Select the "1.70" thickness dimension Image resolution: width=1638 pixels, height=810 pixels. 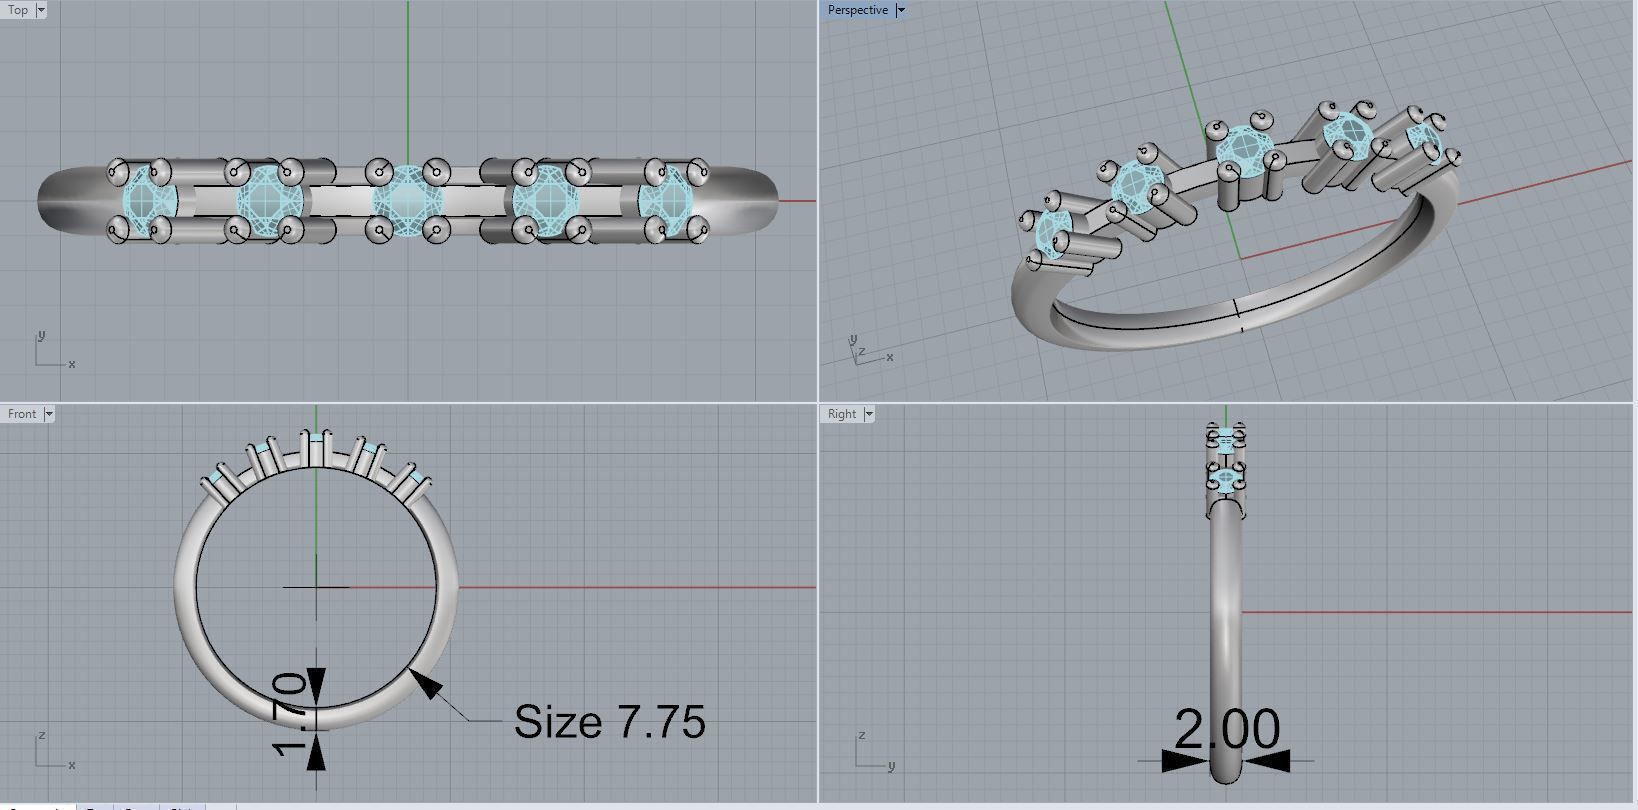(x=290, y=713)
